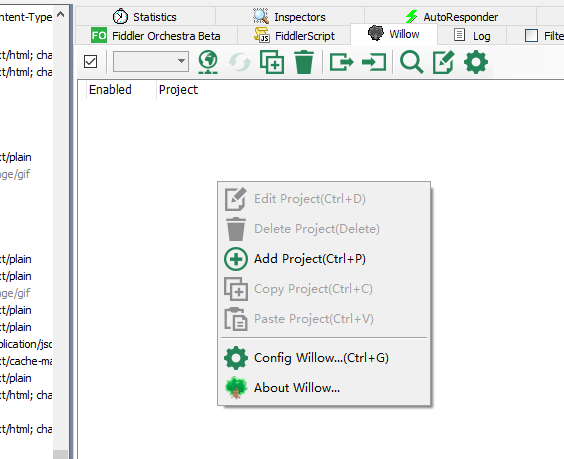
Task: Open the AutoResponder tab
Action: [451, 17]
